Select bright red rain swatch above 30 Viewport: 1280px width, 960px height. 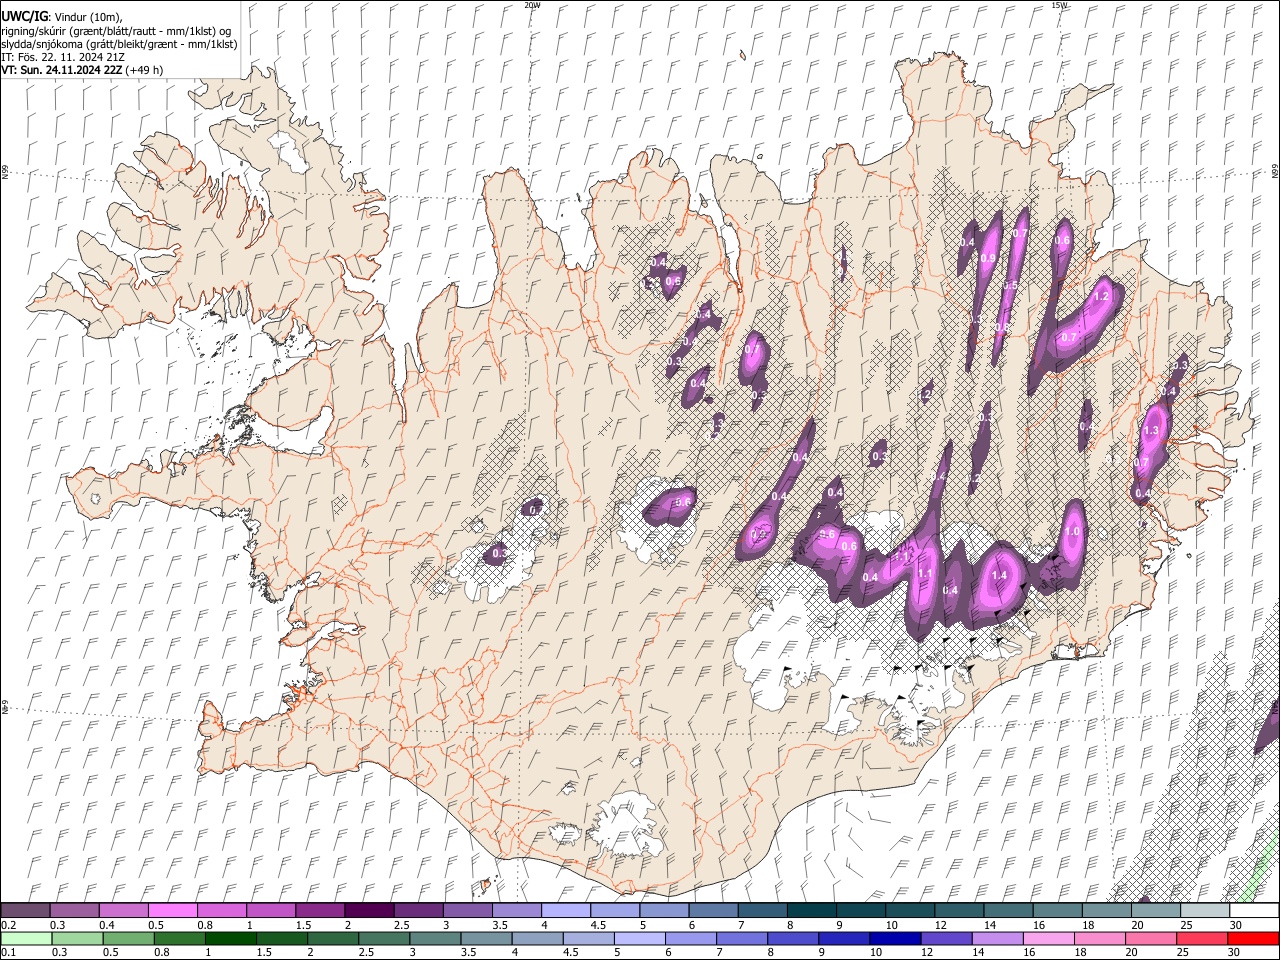(x=1253, y=938)
